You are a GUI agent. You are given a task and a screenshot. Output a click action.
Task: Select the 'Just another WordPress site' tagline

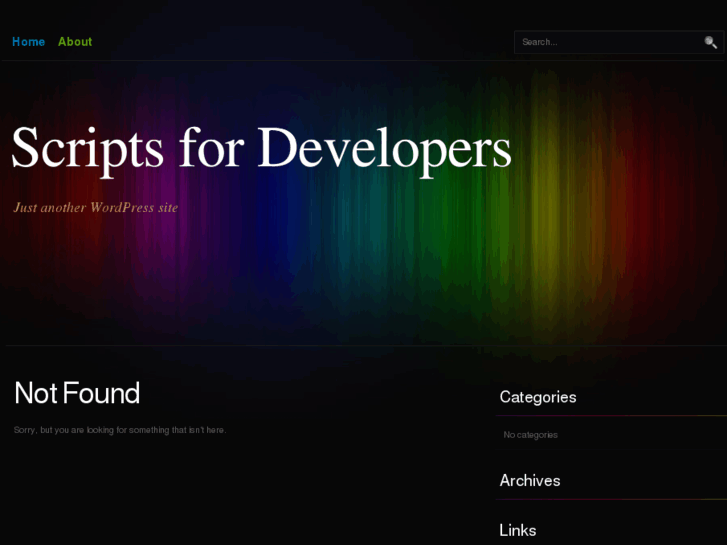click(96, 207)
